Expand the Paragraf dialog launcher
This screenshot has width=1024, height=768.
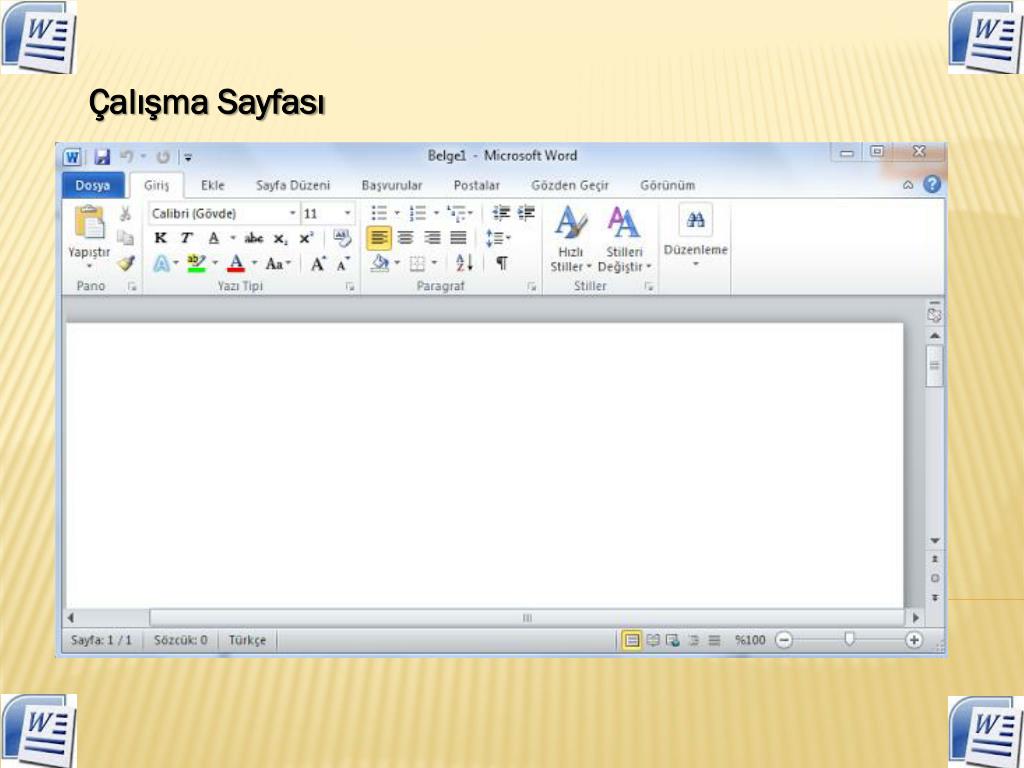(x=532, y=287)
